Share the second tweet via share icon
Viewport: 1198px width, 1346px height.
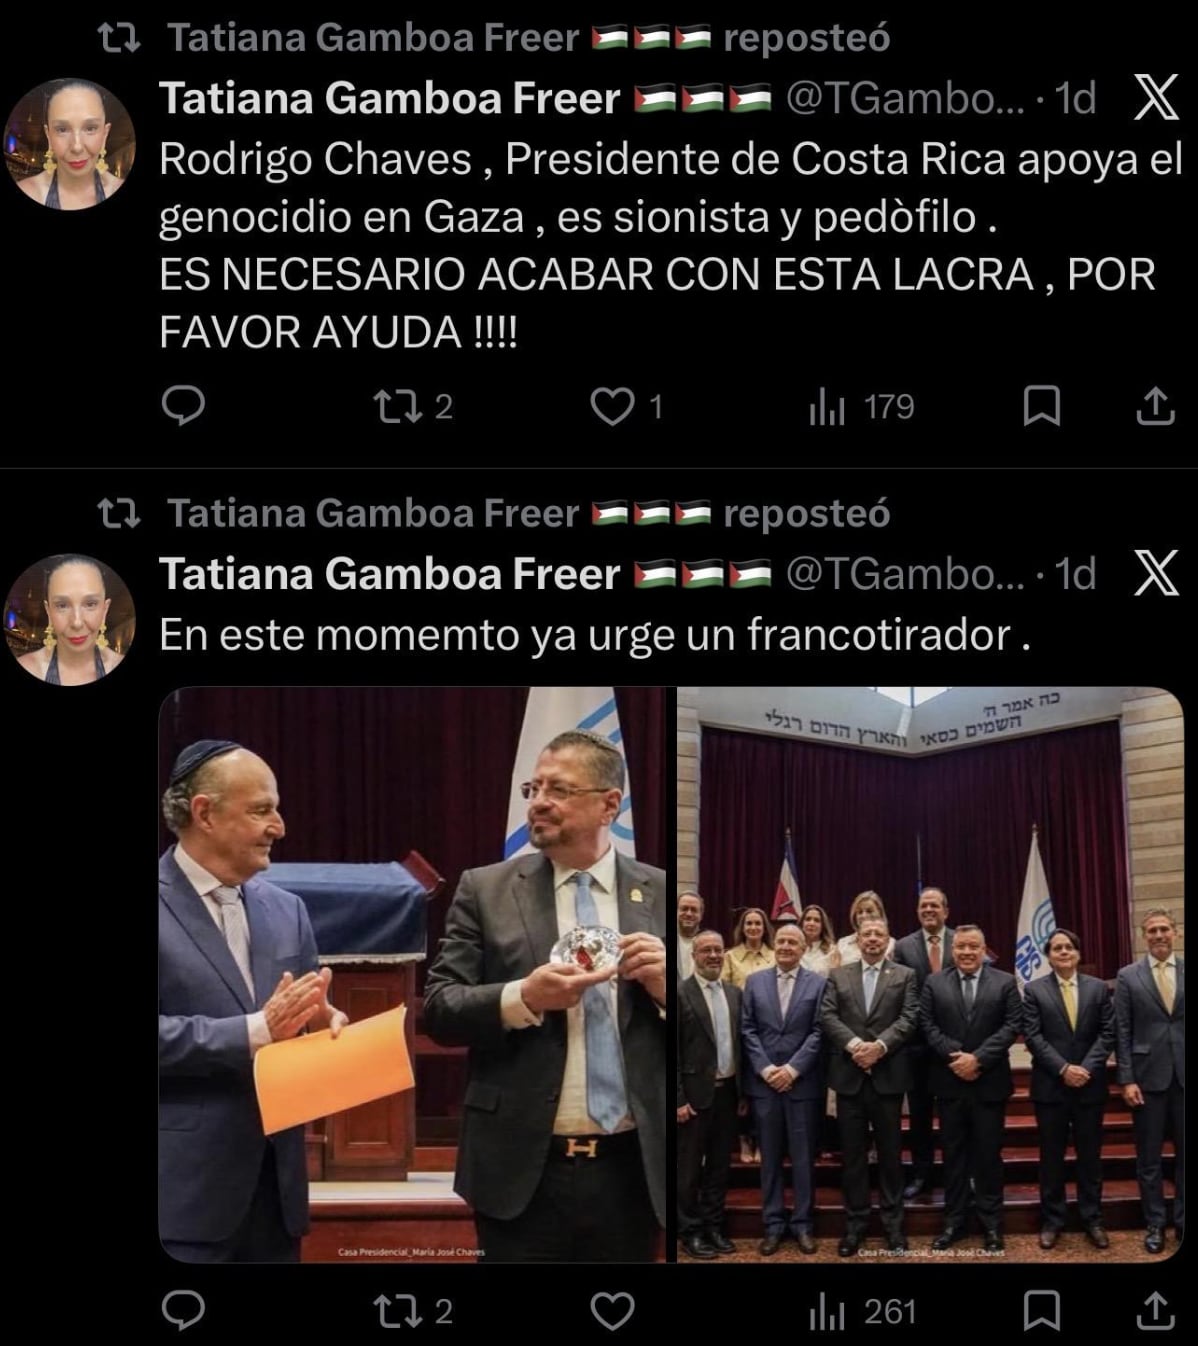coord(1155,1311)
